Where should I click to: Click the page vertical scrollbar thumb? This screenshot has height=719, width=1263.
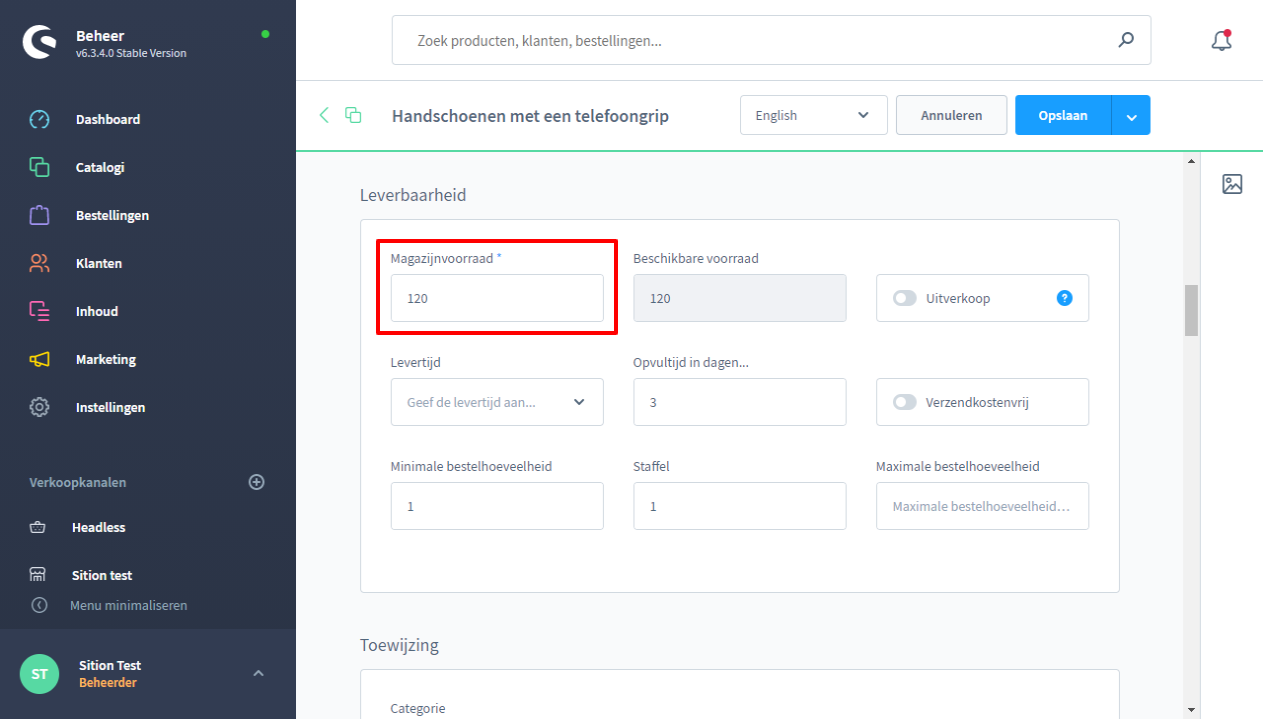(x=1190, y=310)
